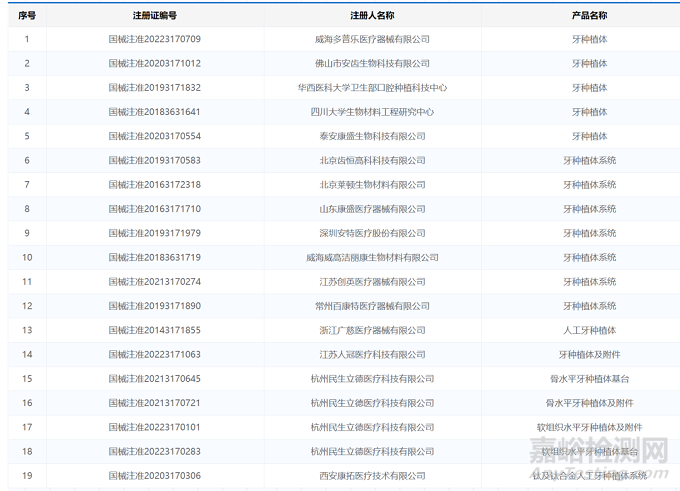Select the 注册人名称 column header
680x491 pixels.
click(372, 16)
